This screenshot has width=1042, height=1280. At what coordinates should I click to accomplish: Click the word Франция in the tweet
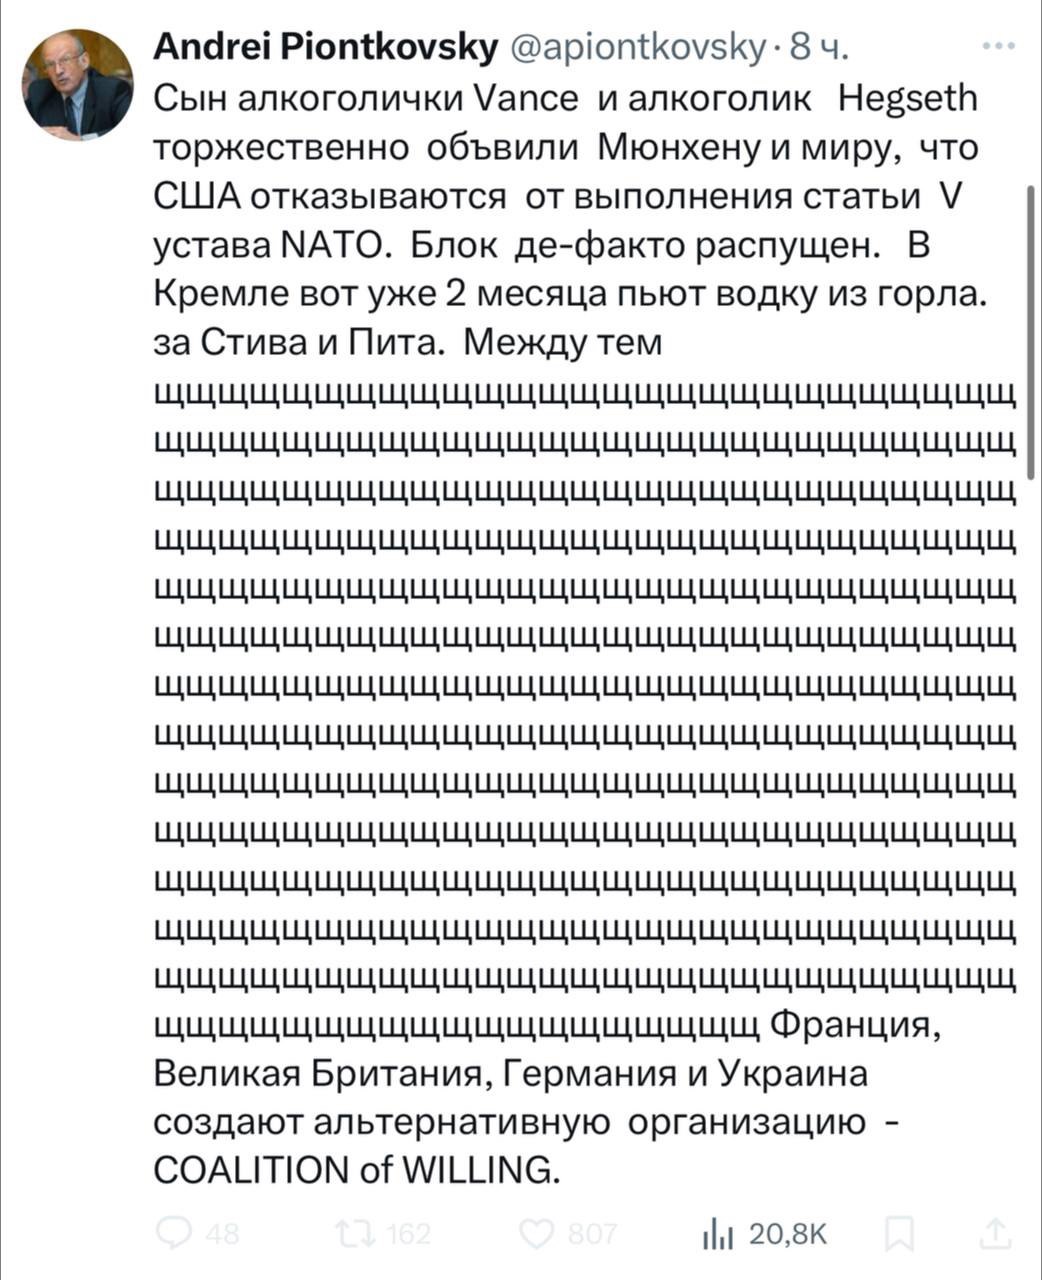857,1025
